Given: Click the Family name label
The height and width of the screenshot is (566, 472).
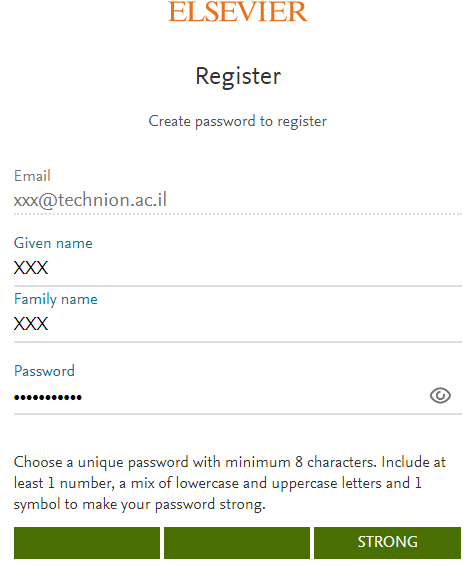Looking at the screenshot, I should tap(56, 299).
